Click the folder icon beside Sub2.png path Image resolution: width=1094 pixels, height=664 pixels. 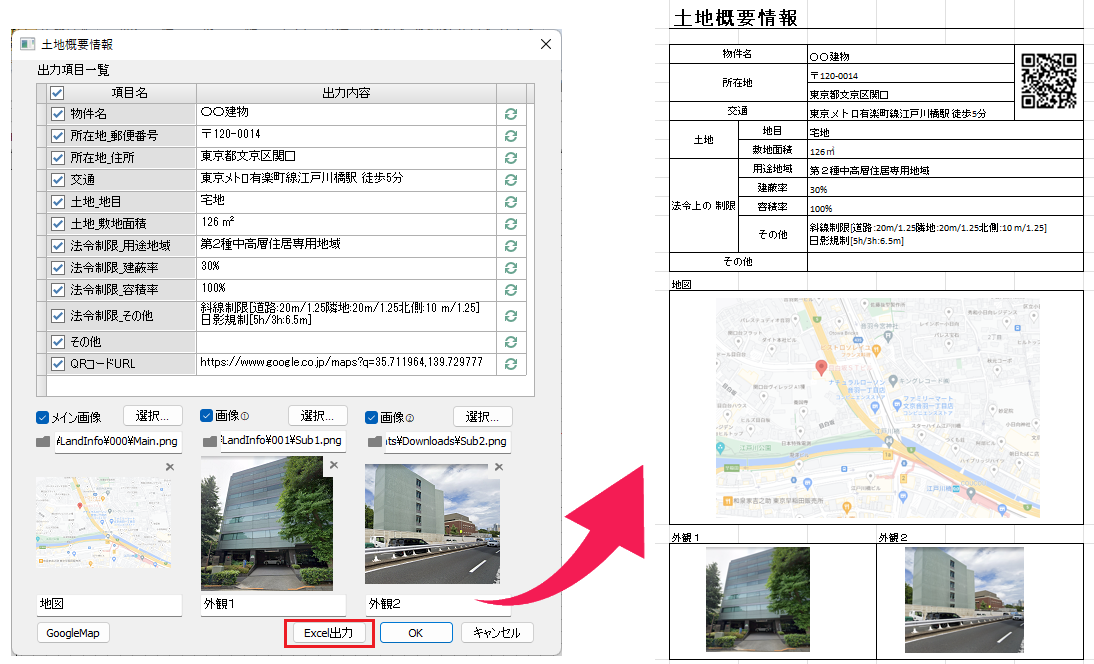click(x=375, y=441)
